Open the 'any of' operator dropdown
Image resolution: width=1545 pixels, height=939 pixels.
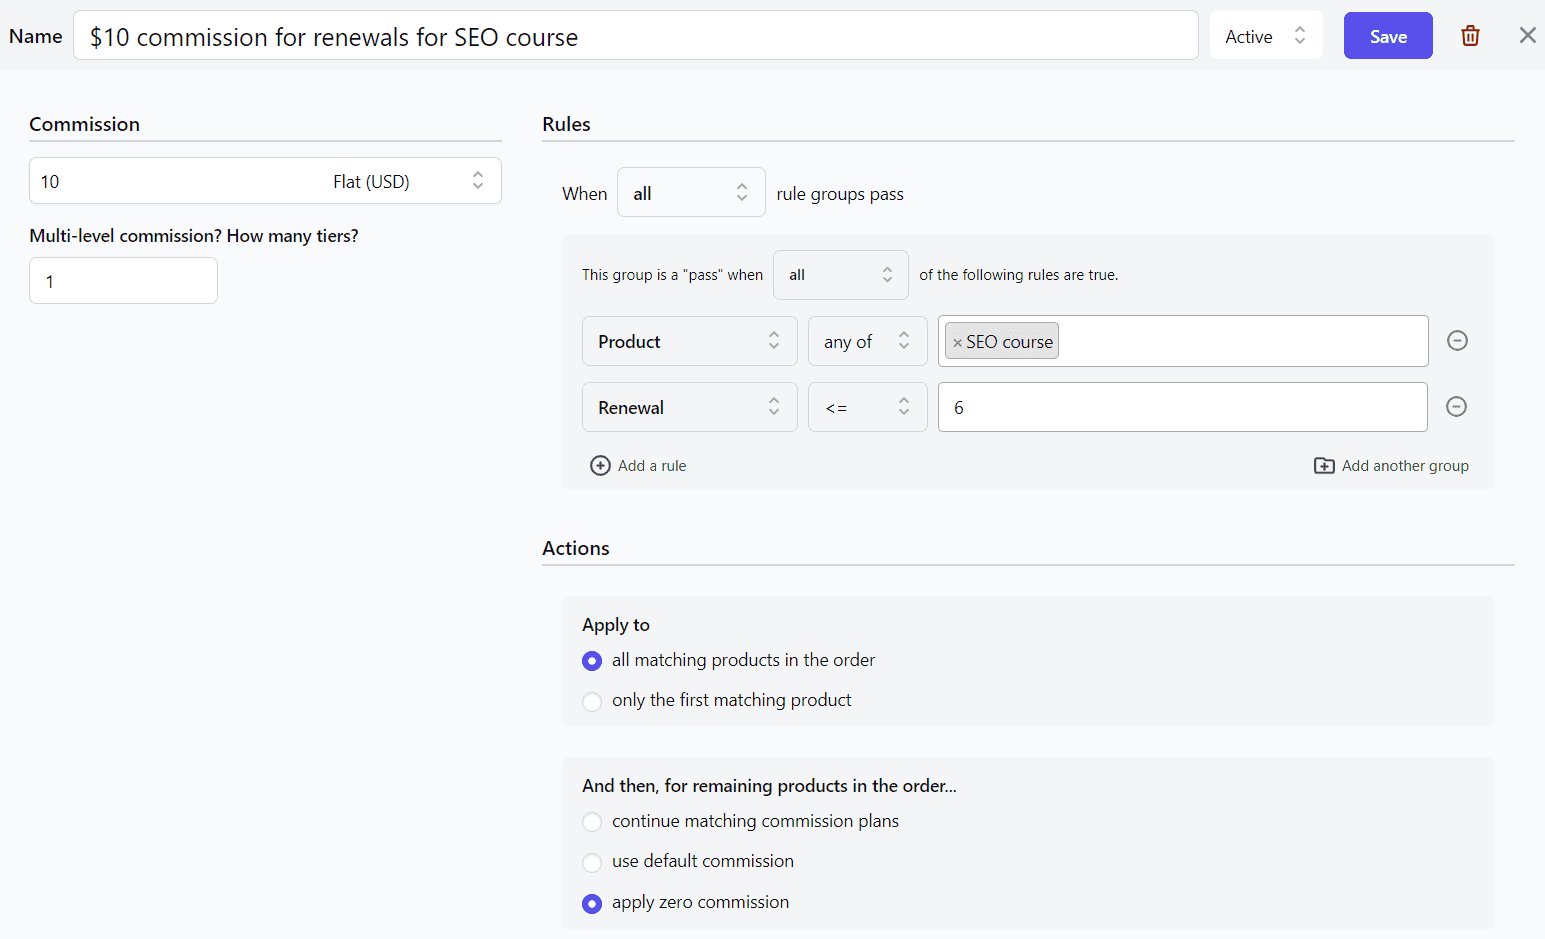click(x=867, y=341)
